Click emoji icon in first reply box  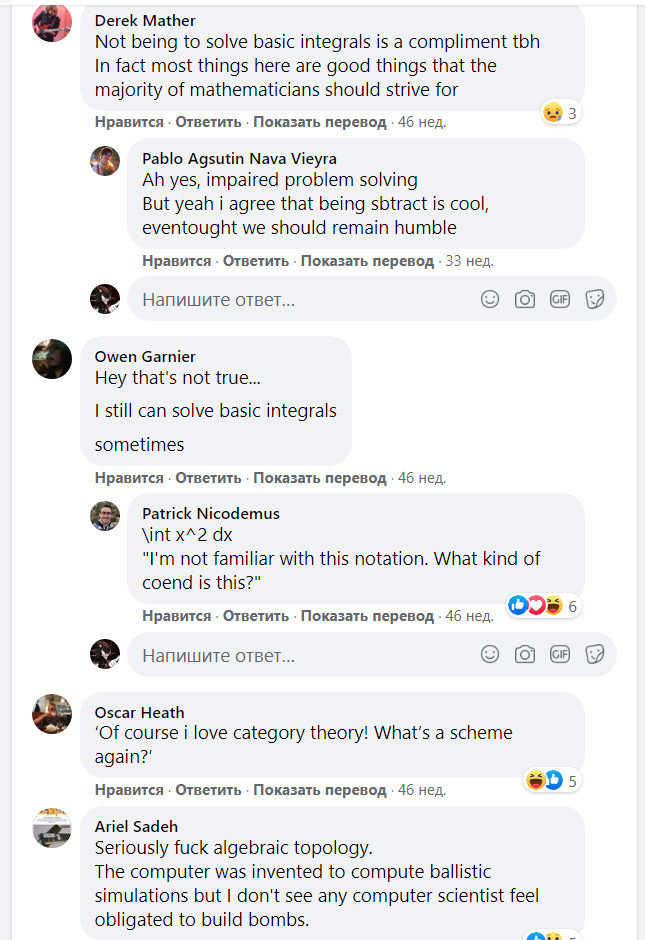[x=490, y=299]
